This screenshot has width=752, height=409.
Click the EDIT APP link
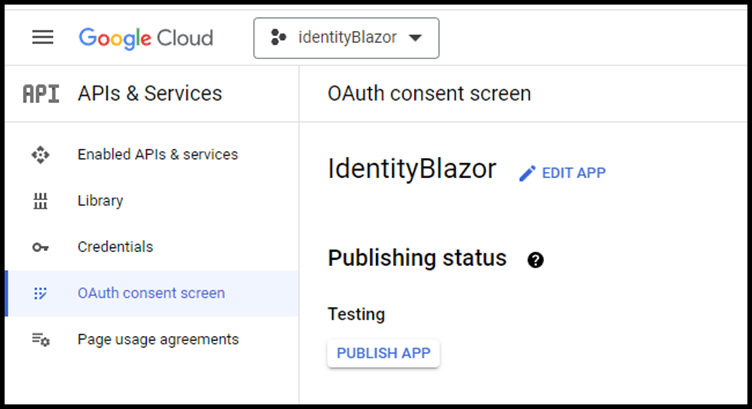574,173
